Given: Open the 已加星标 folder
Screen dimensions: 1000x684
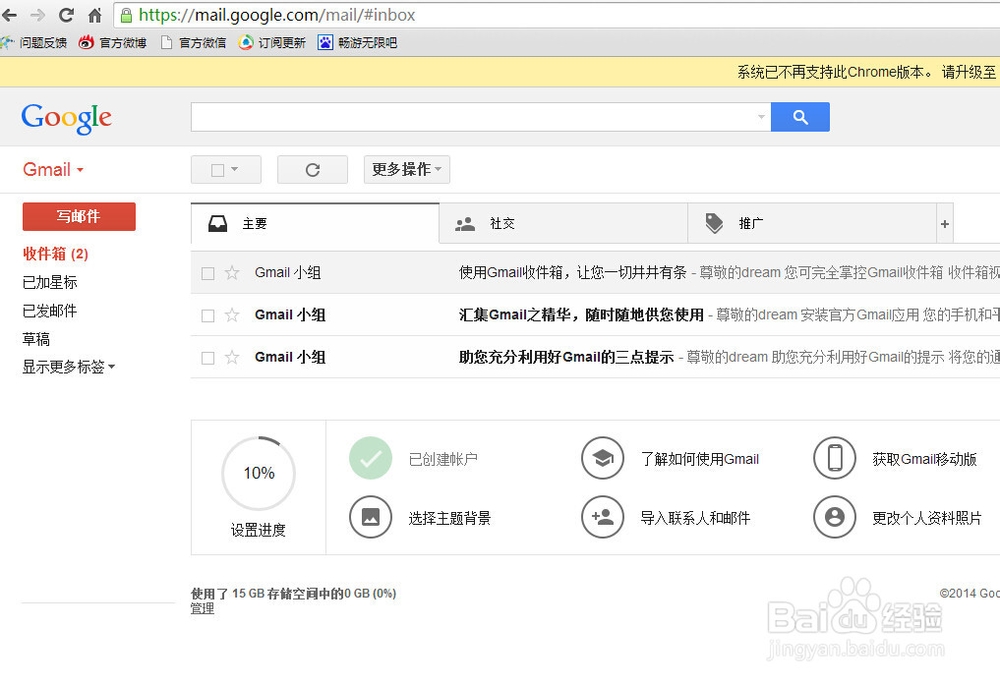Looking at the screenshot, I should point(50,282).
